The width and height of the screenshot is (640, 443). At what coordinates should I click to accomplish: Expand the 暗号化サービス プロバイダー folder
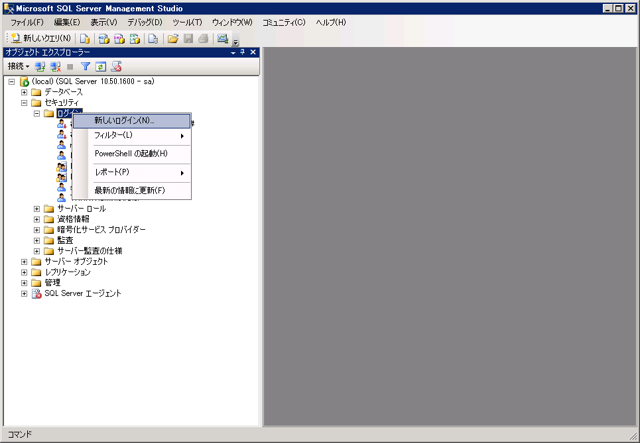[x=37, y=230]
